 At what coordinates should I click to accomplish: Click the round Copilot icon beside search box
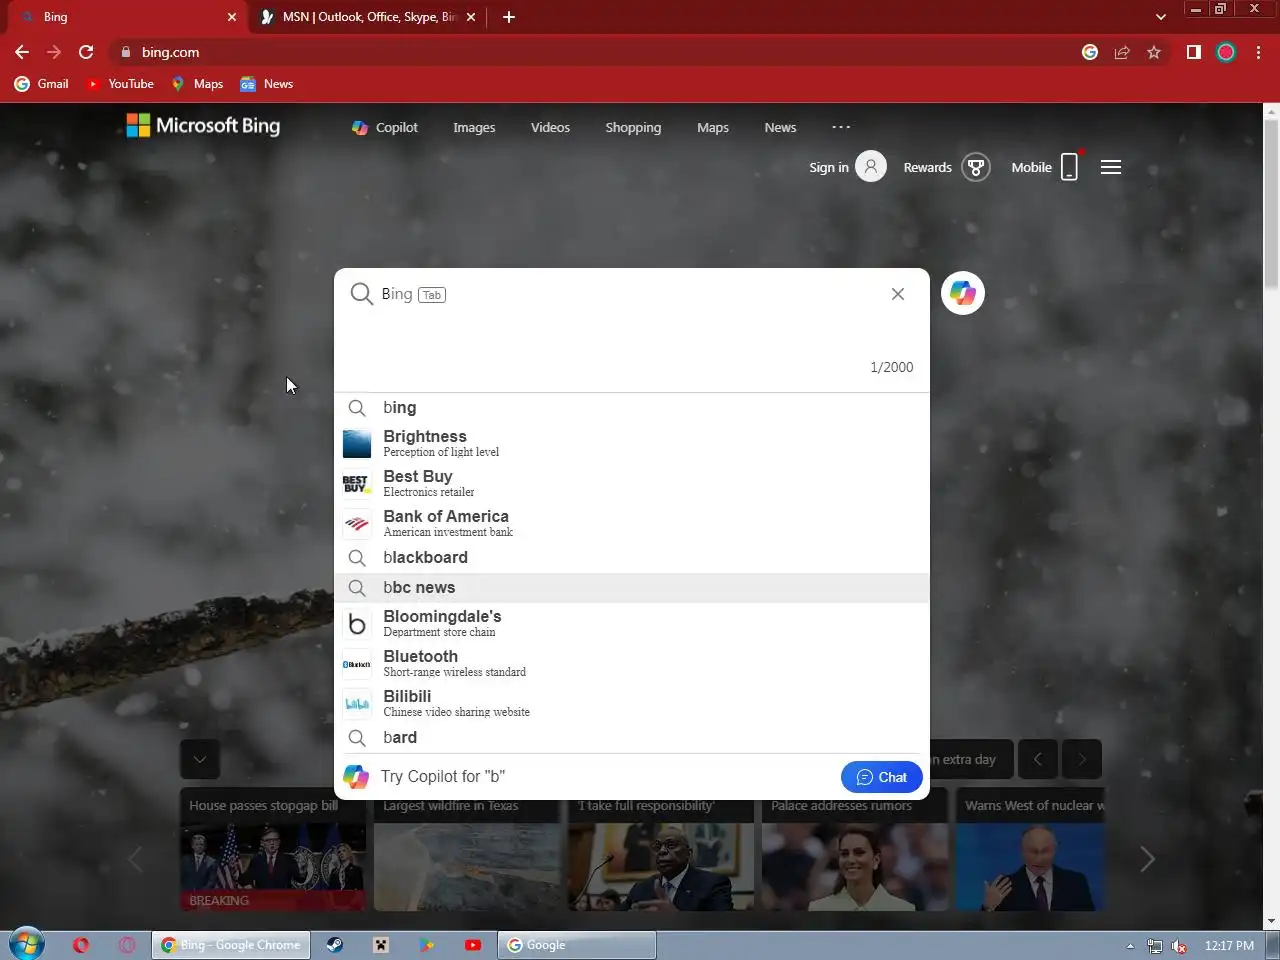coord(963,293)
